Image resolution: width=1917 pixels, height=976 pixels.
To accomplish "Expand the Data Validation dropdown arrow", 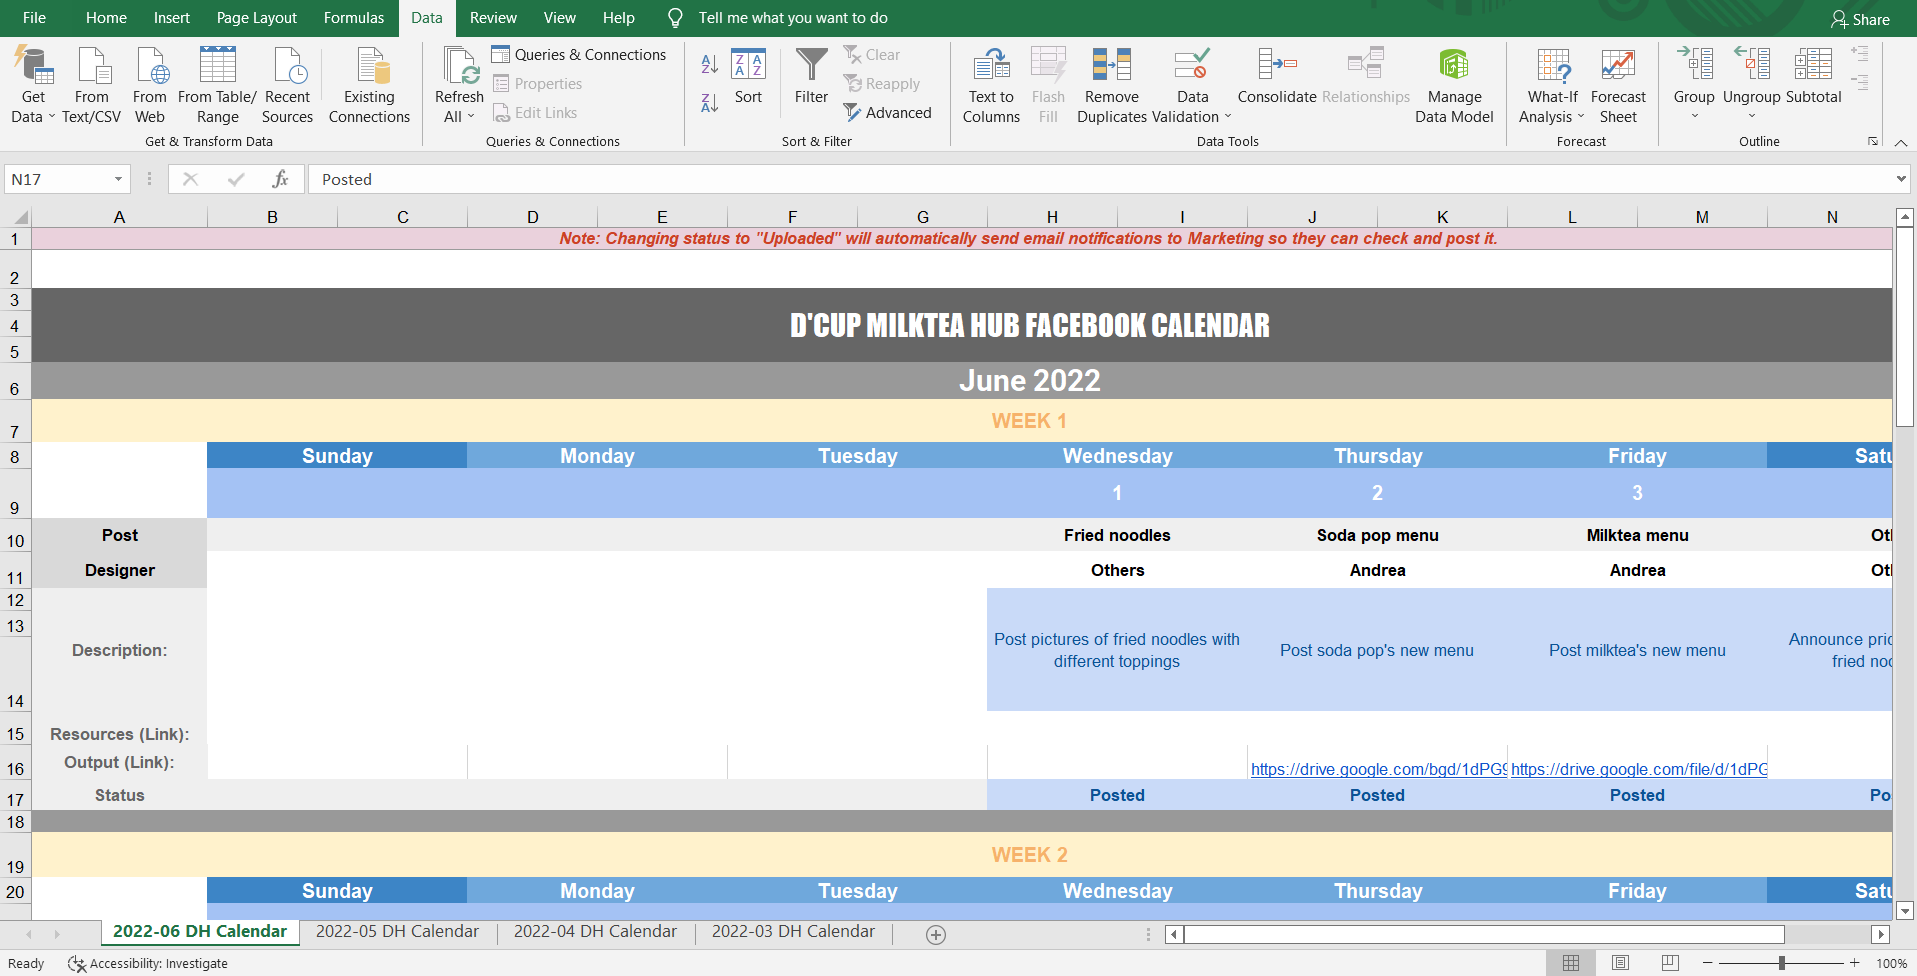I will point(1228,117).
